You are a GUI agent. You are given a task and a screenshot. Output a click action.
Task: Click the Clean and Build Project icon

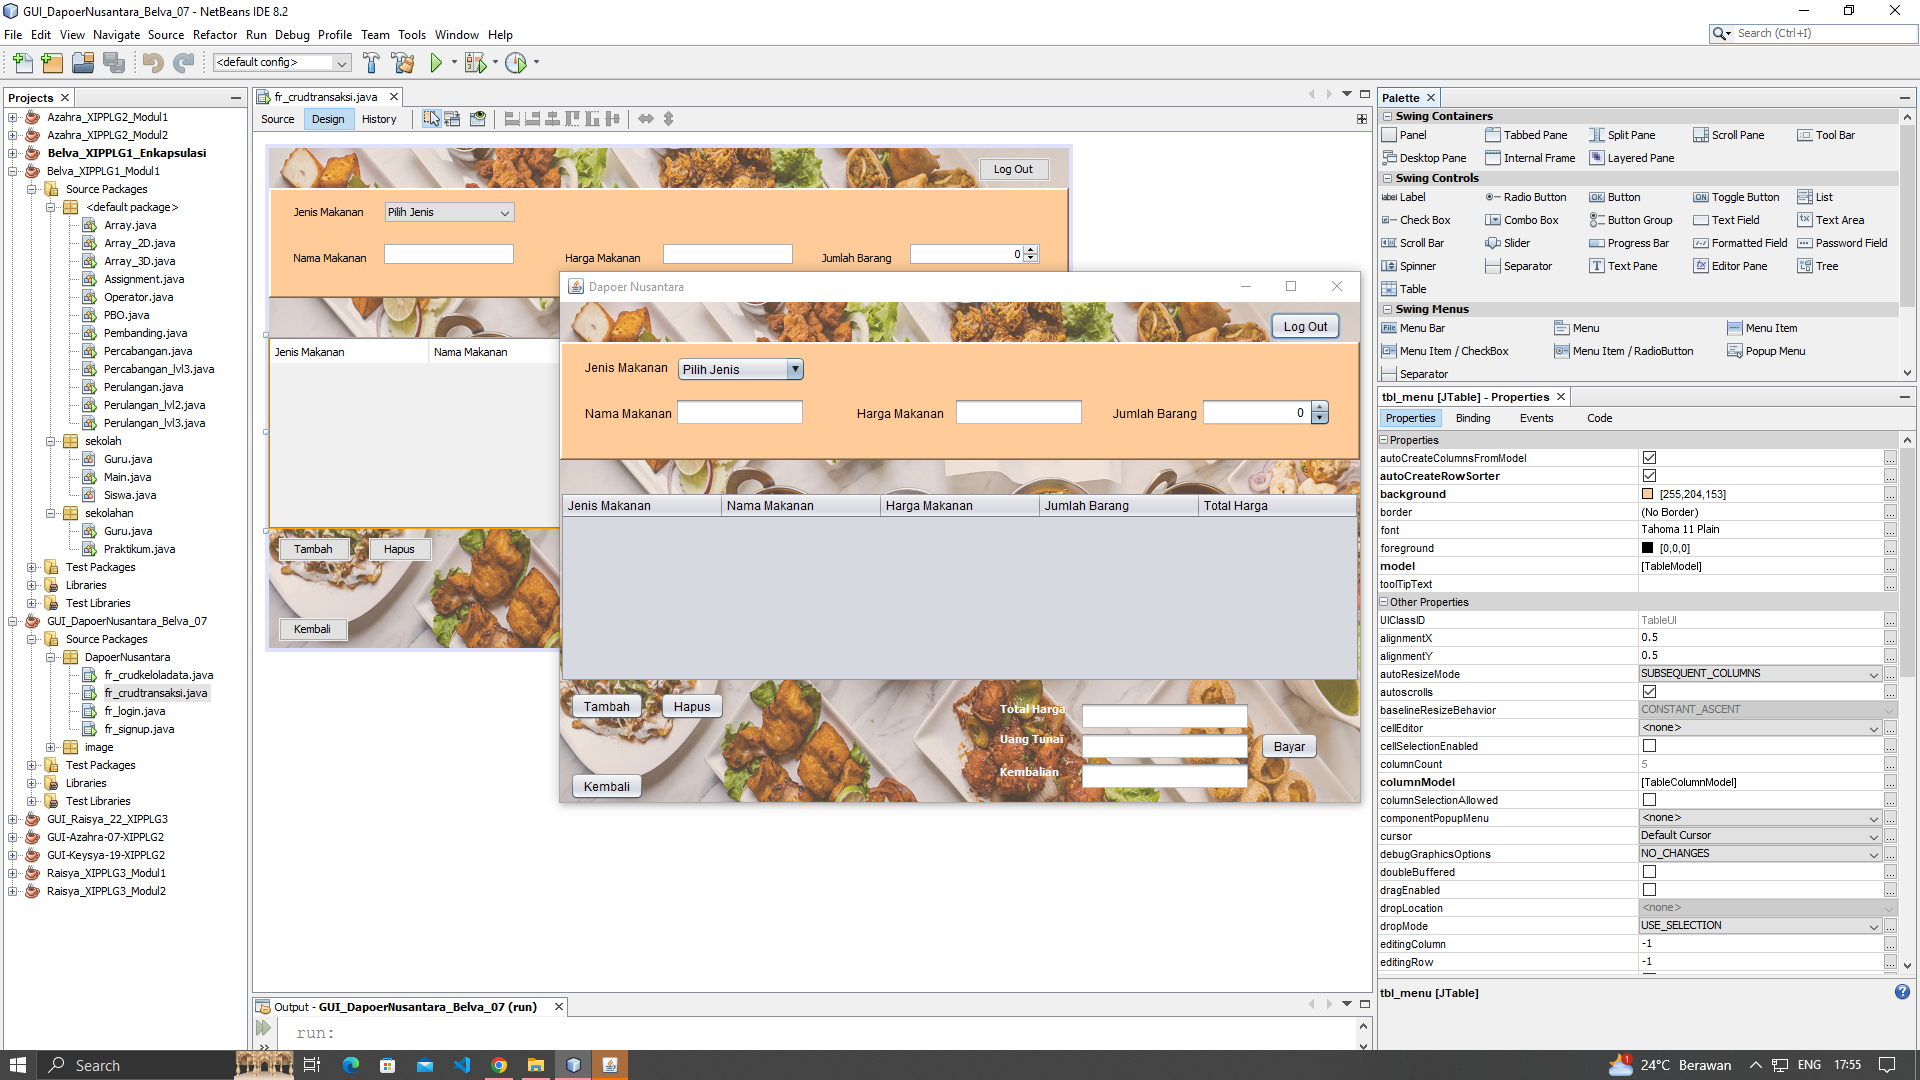(x=403, y=63)
